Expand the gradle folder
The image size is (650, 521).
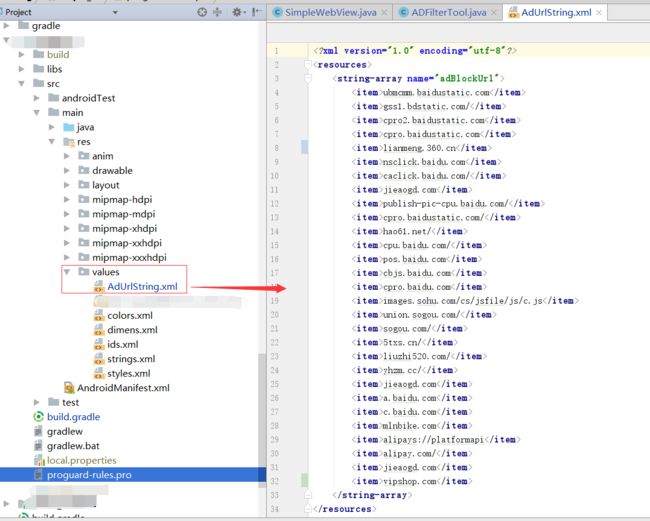point(6,26)
